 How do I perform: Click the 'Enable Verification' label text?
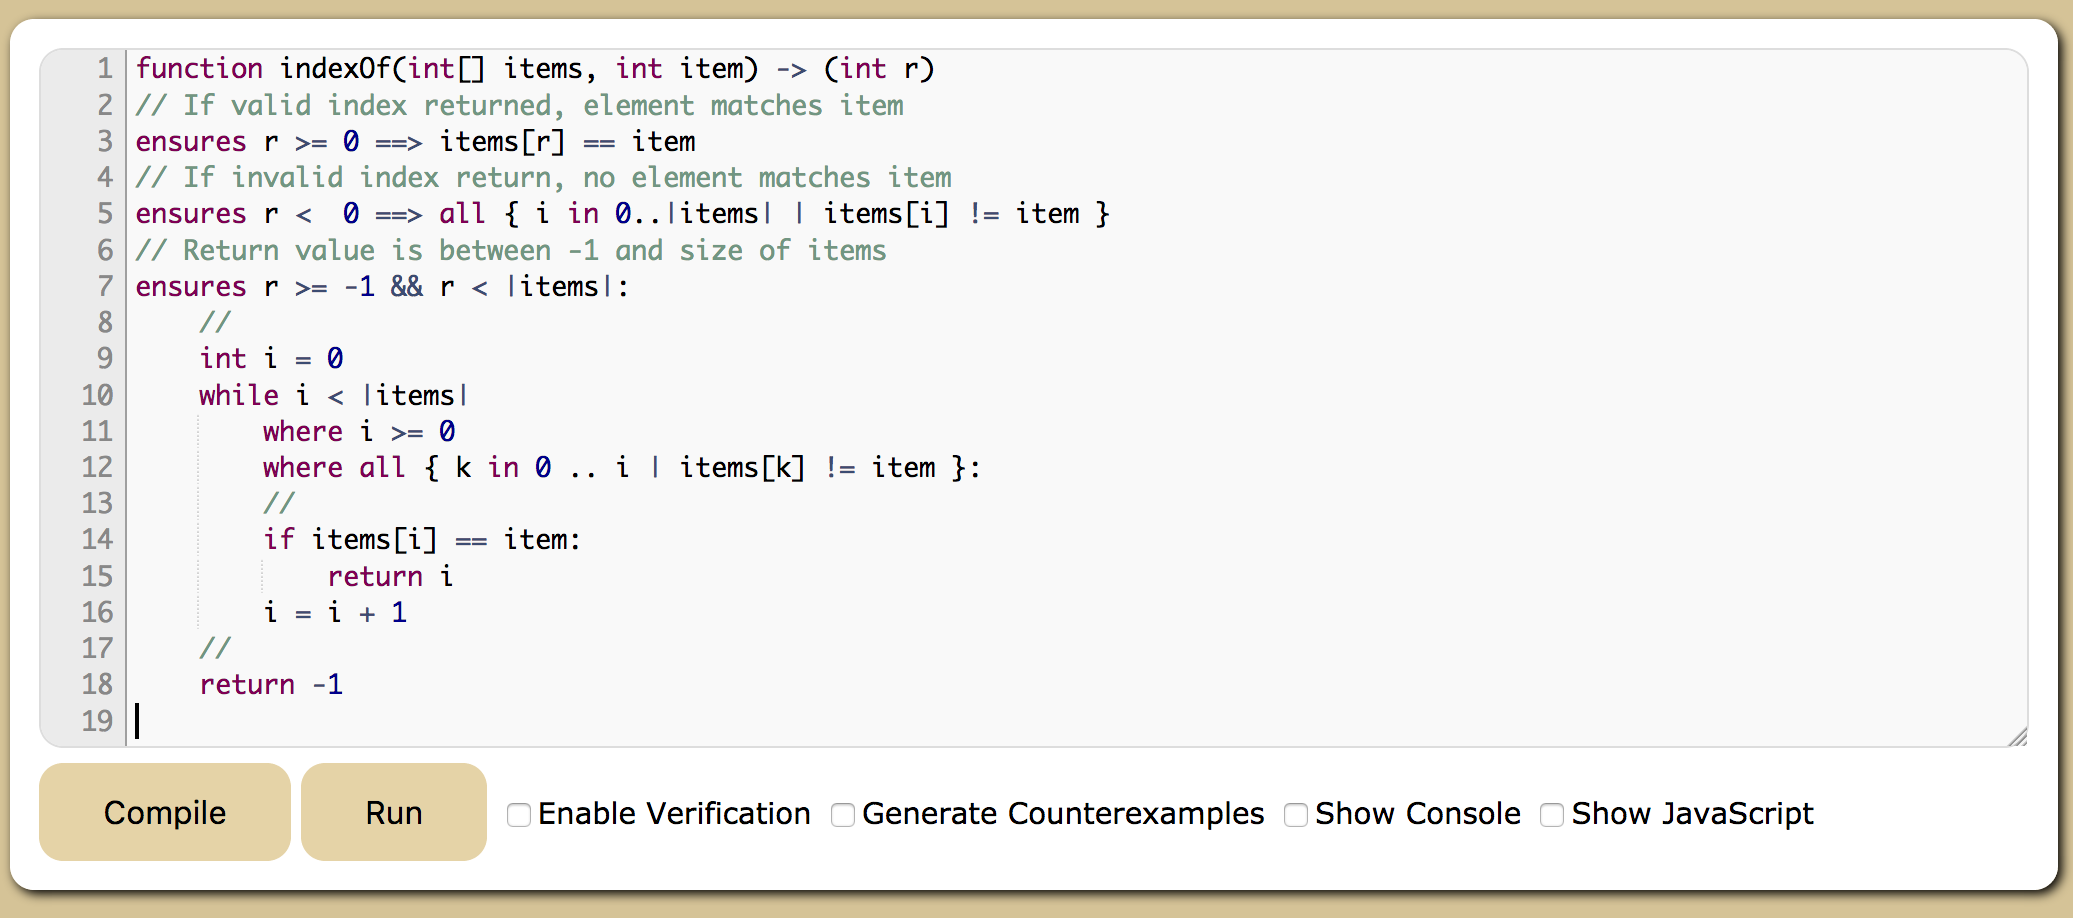coord(674,814)
